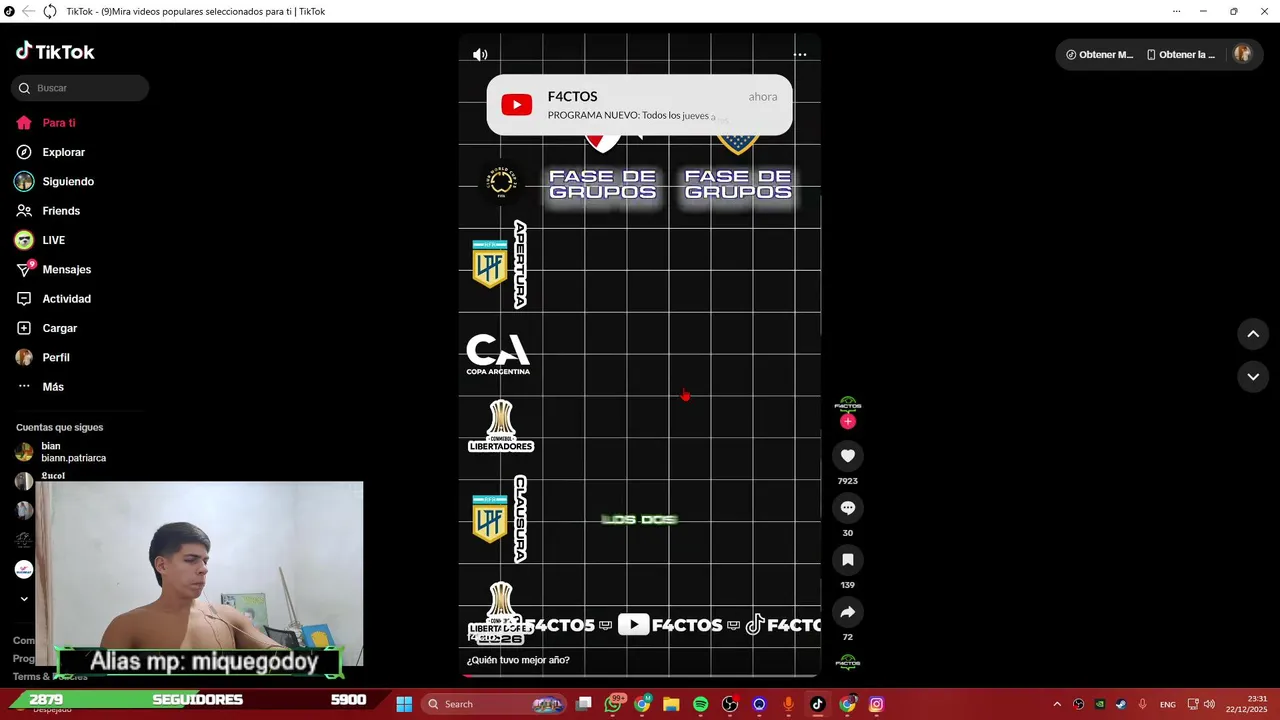Click the Obtener la... app button
1280x720 pixels.
coord(1181,55)
